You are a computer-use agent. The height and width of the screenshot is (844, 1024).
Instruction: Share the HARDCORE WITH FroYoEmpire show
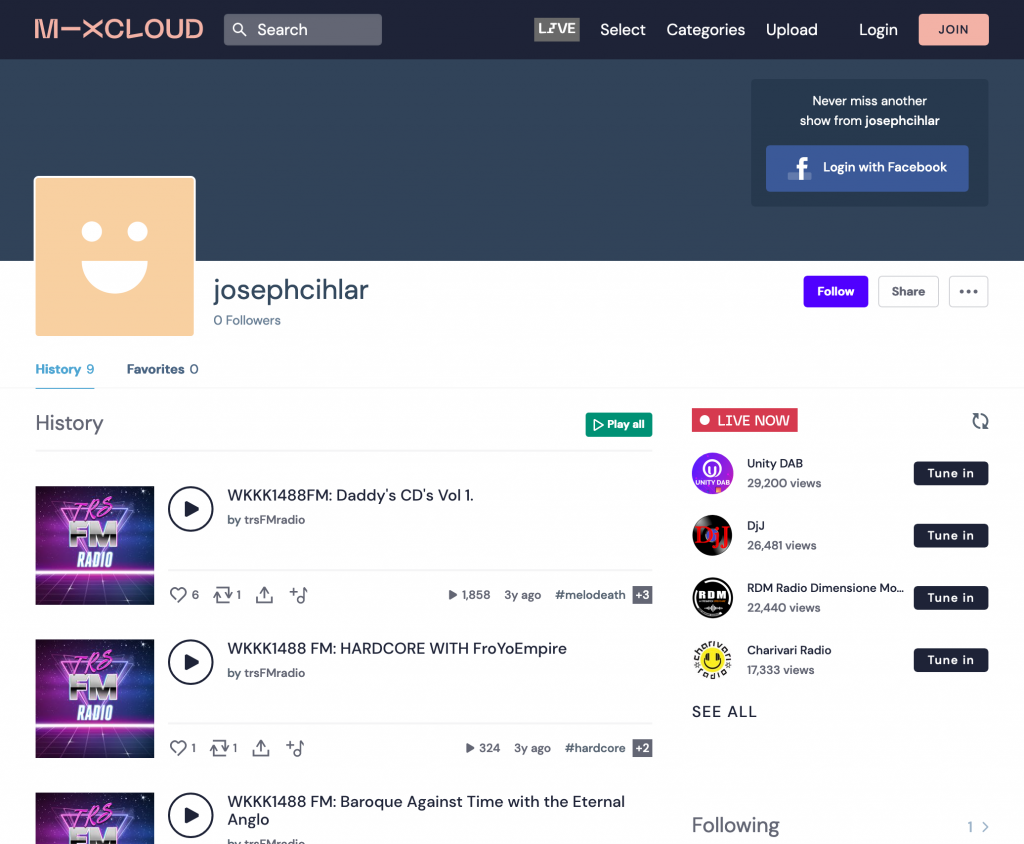pyautogui.click(x=261, y=748)
